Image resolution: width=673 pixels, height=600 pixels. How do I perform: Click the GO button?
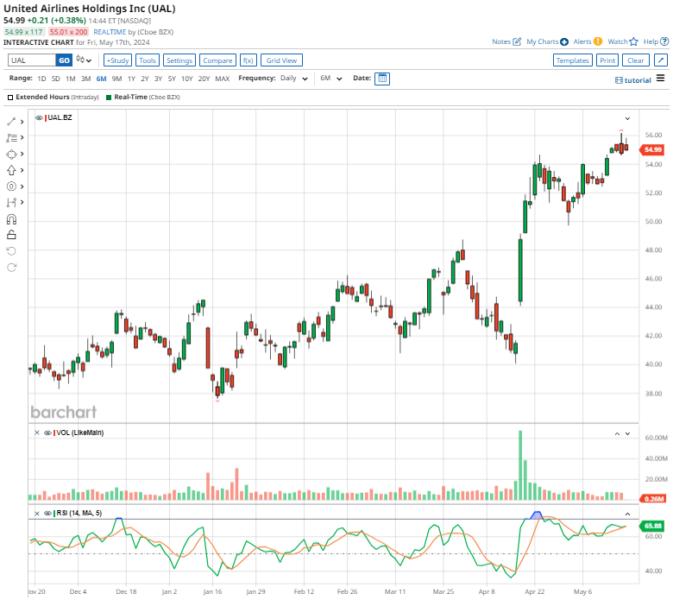pos(64,60)
